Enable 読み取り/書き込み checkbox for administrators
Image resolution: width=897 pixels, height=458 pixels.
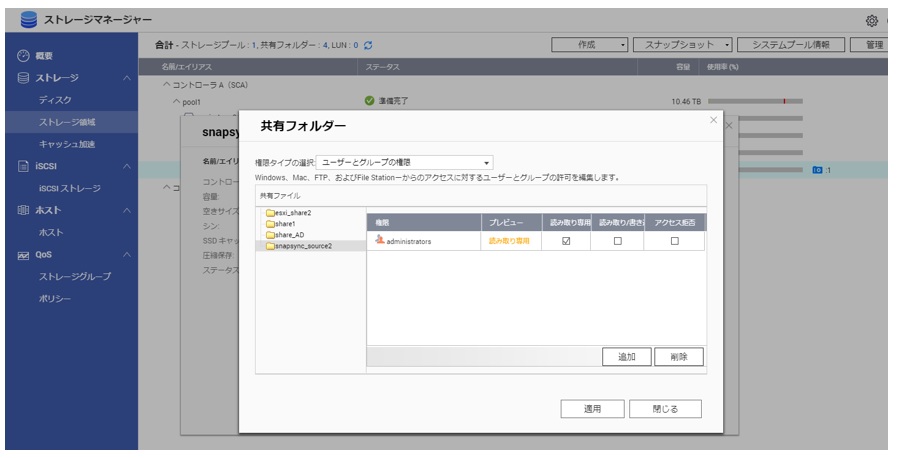[x=617, y=241]
